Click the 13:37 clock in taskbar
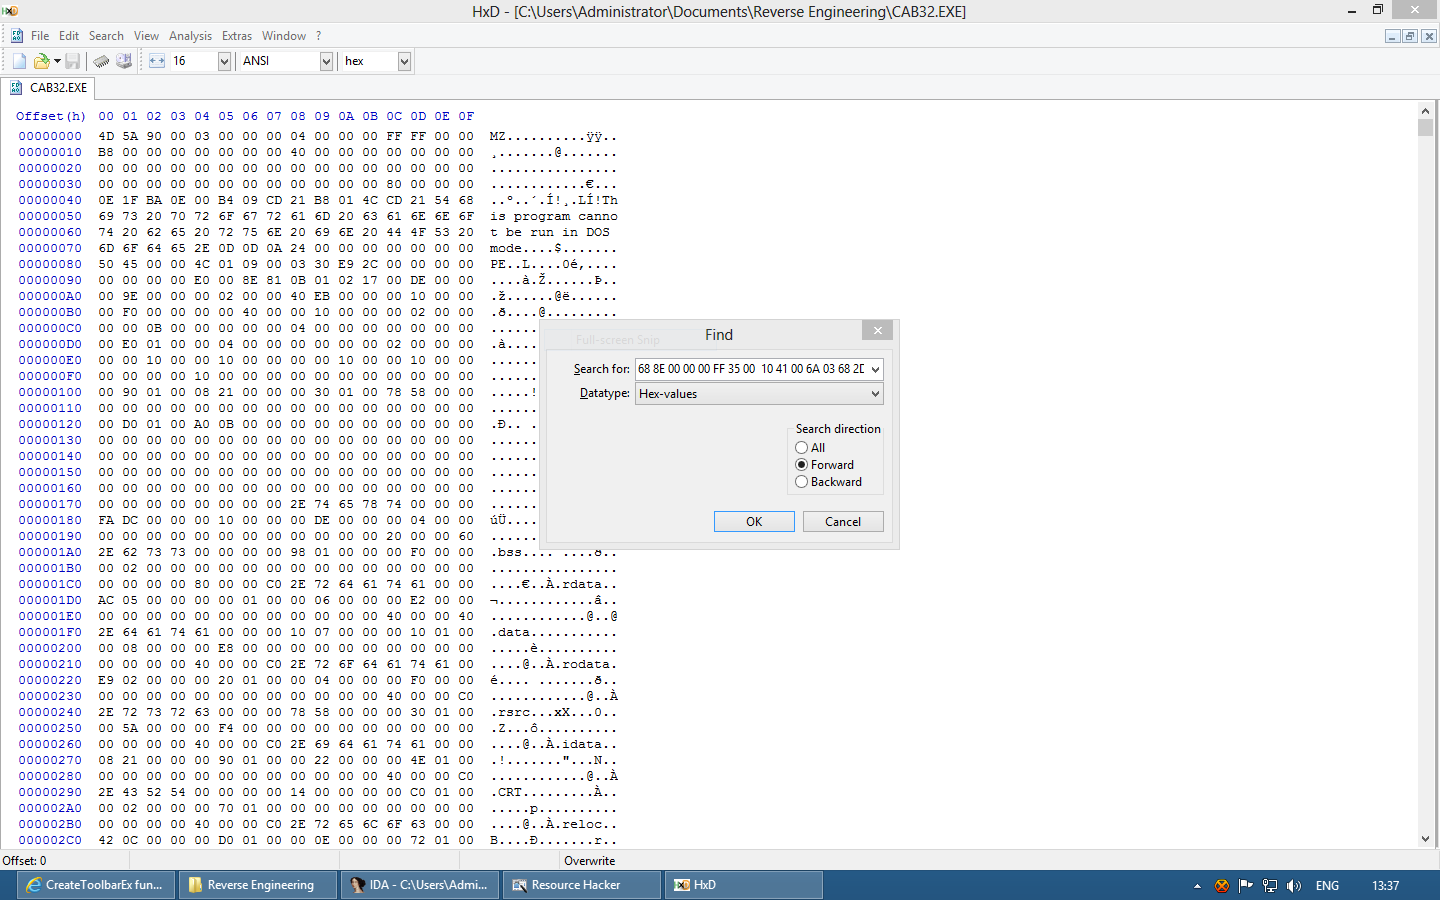 (1386, 886)
